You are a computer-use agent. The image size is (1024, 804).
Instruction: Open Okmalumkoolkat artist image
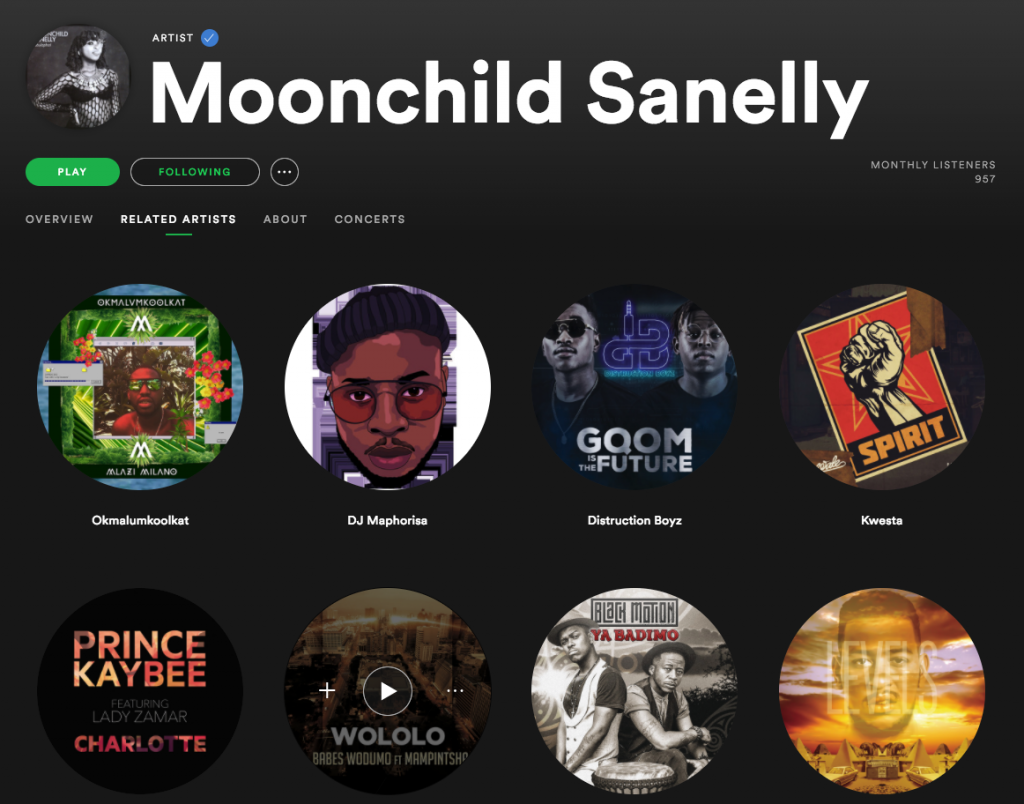[x=140, y=387]
